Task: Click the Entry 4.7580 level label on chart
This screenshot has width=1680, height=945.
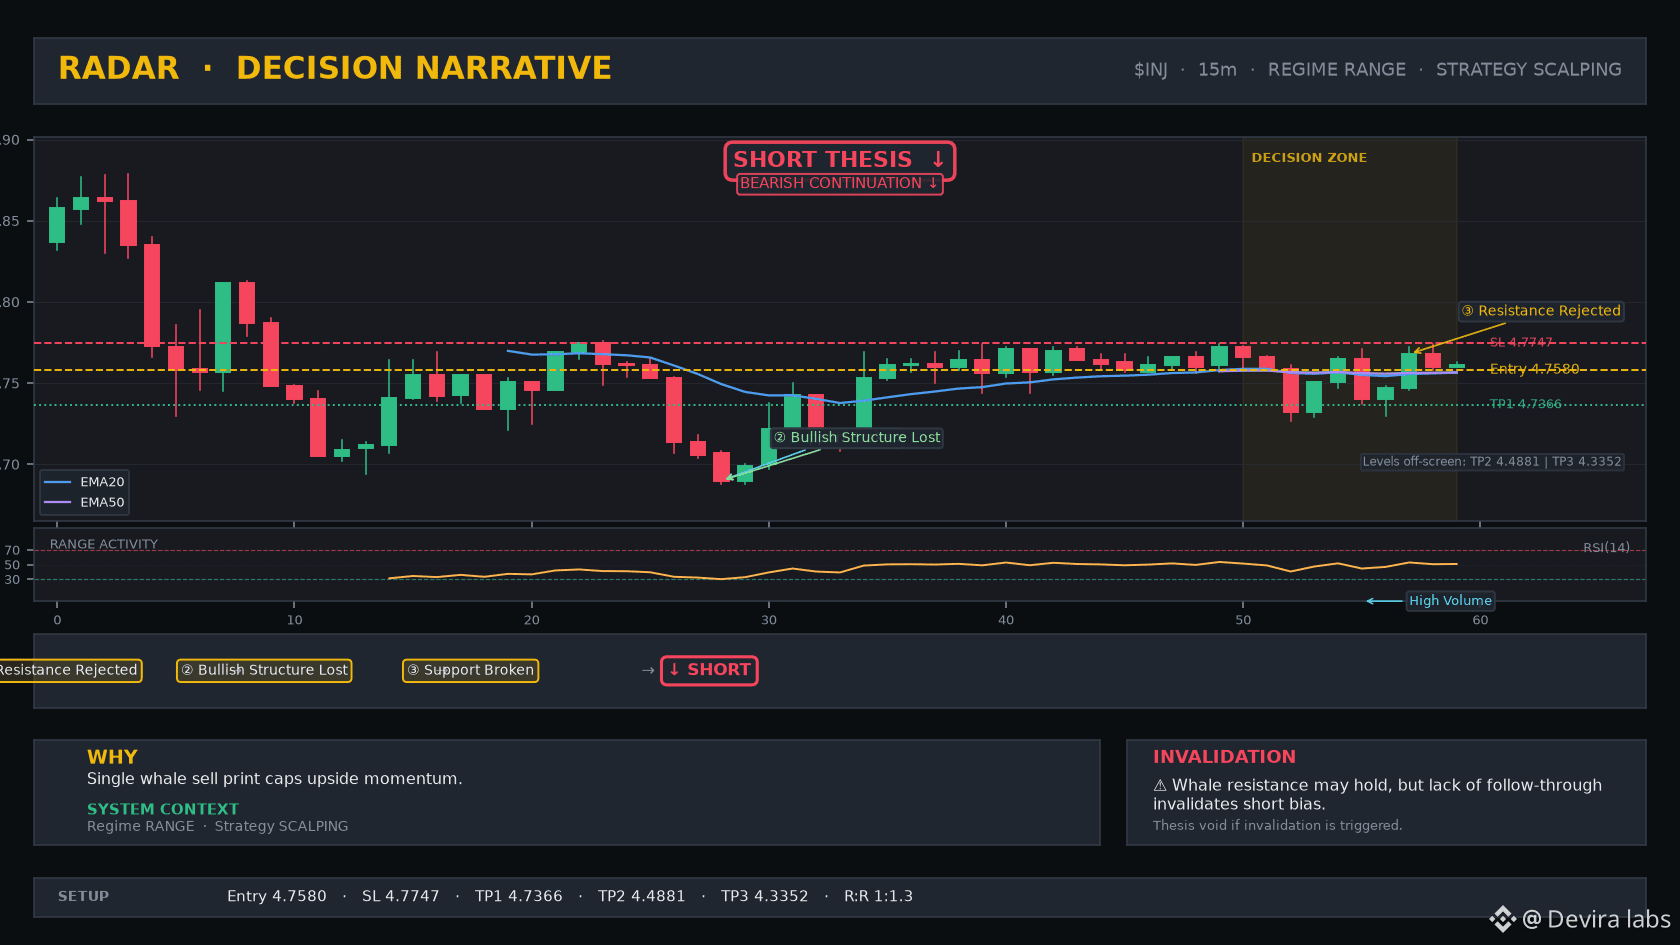Action: [1534, 369]
